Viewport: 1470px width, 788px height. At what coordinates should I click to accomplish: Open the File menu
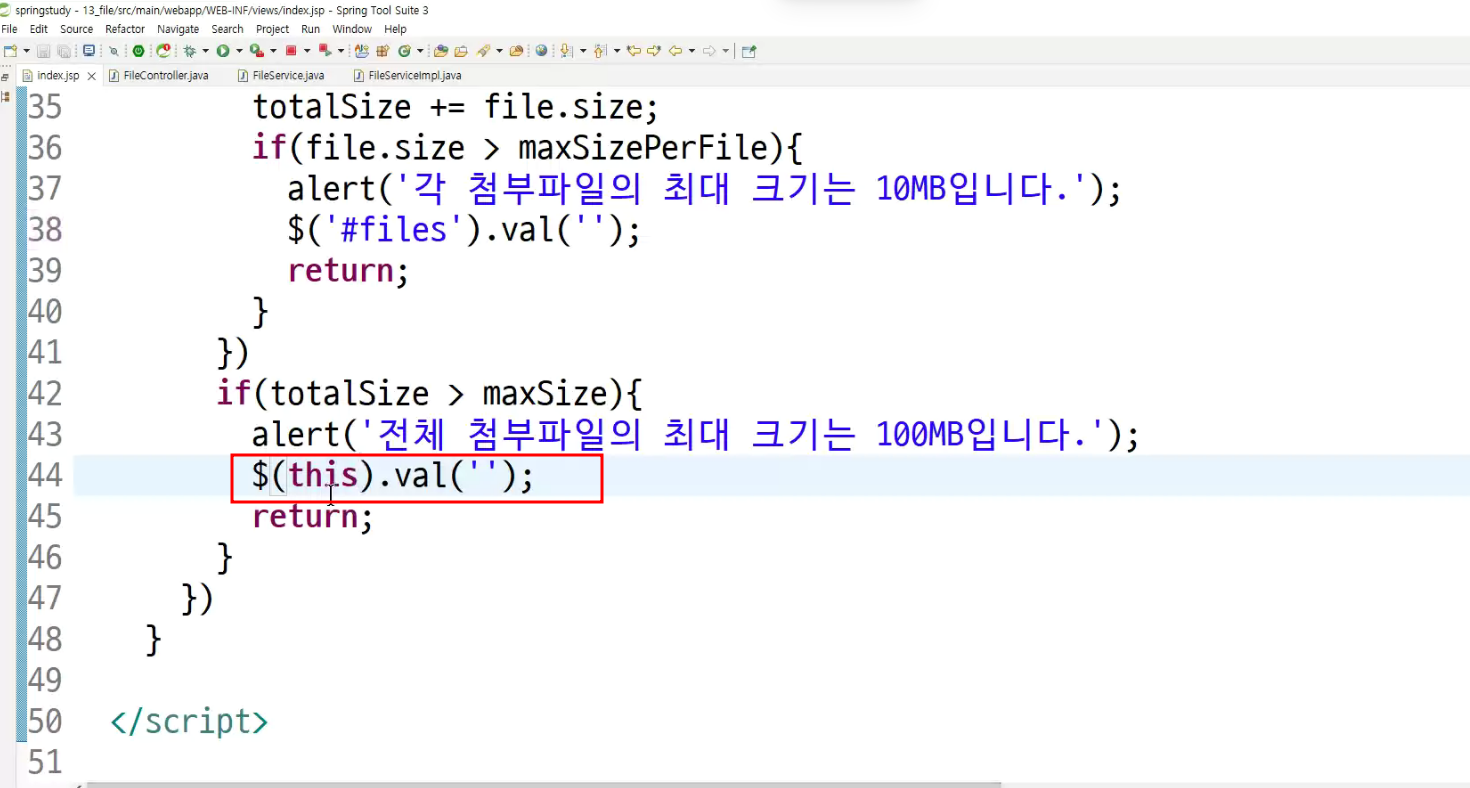pyautogui.click(x=9, y=29)
